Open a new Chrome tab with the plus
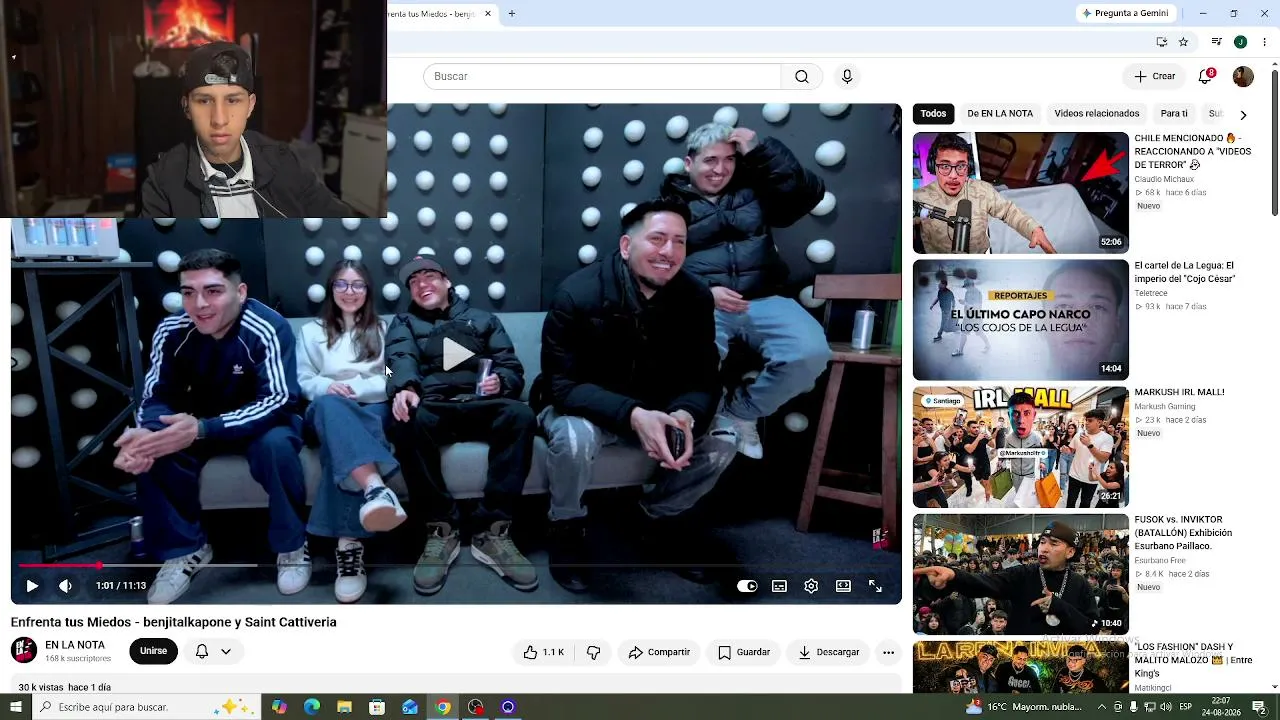Viewport: 1280px width, 720px height. tap(512, 13)
